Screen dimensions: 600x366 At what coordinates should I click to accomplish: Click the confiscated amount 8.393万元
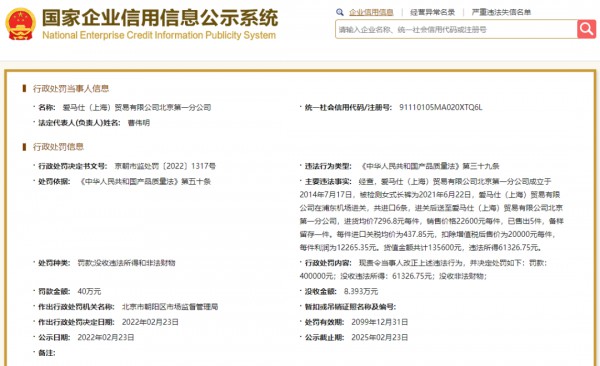tap(361, 291)
